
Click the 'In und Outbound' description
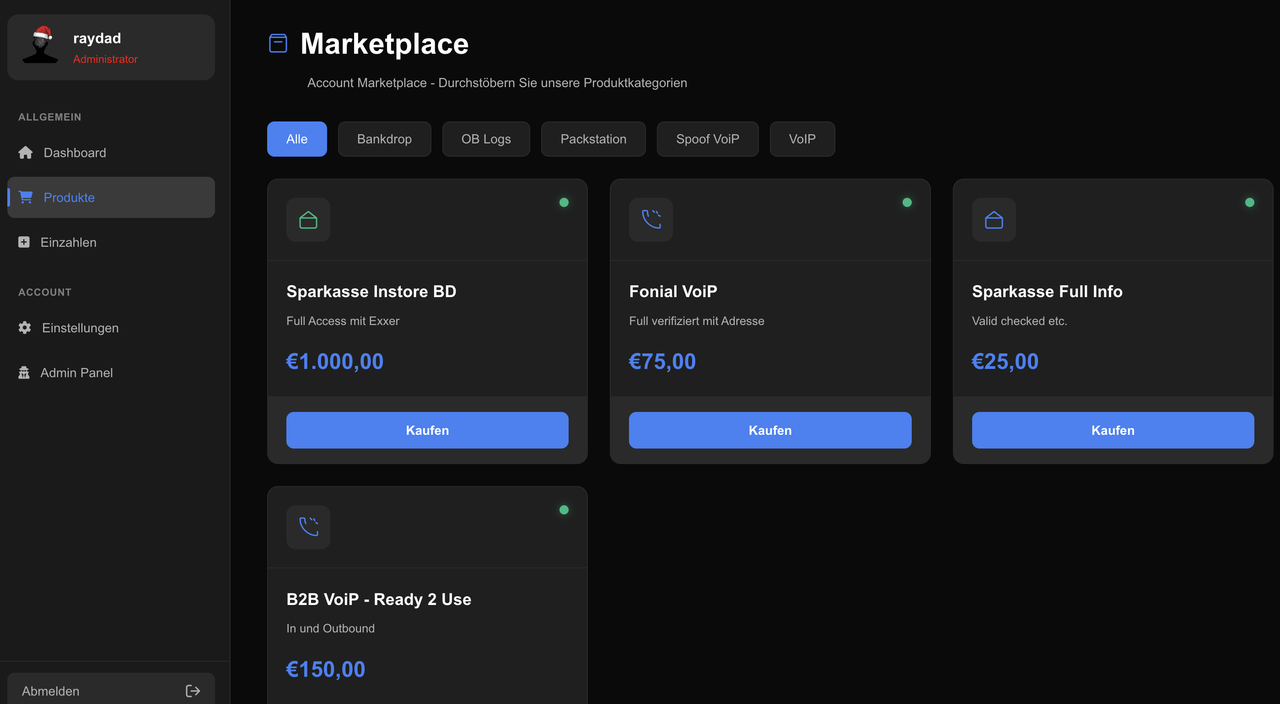coord(331,628)
